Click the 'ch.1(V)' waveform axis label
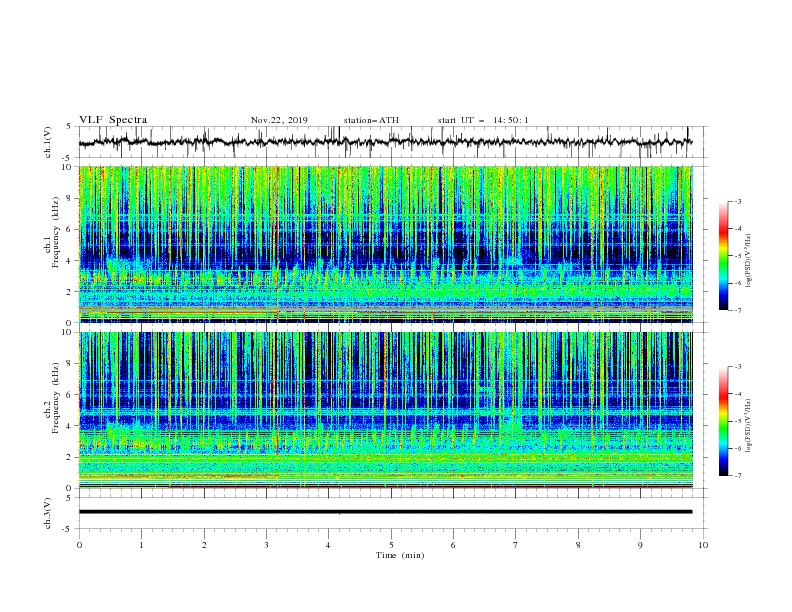Viewport: 792px width, 612px height. coord(48,142)
